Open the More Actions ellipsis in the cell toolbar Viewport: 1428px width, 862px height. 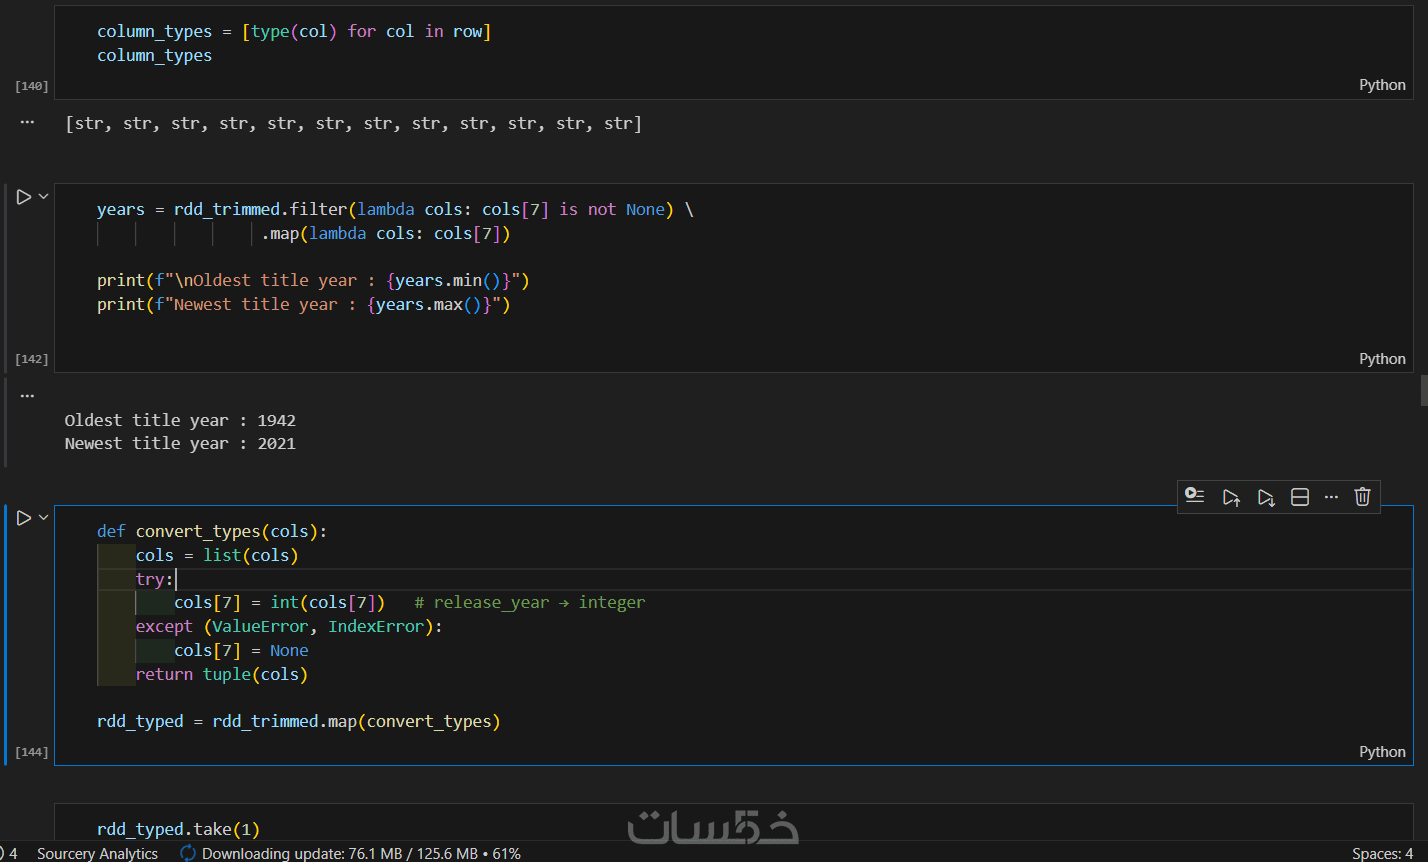click(x=1331, y=497)
